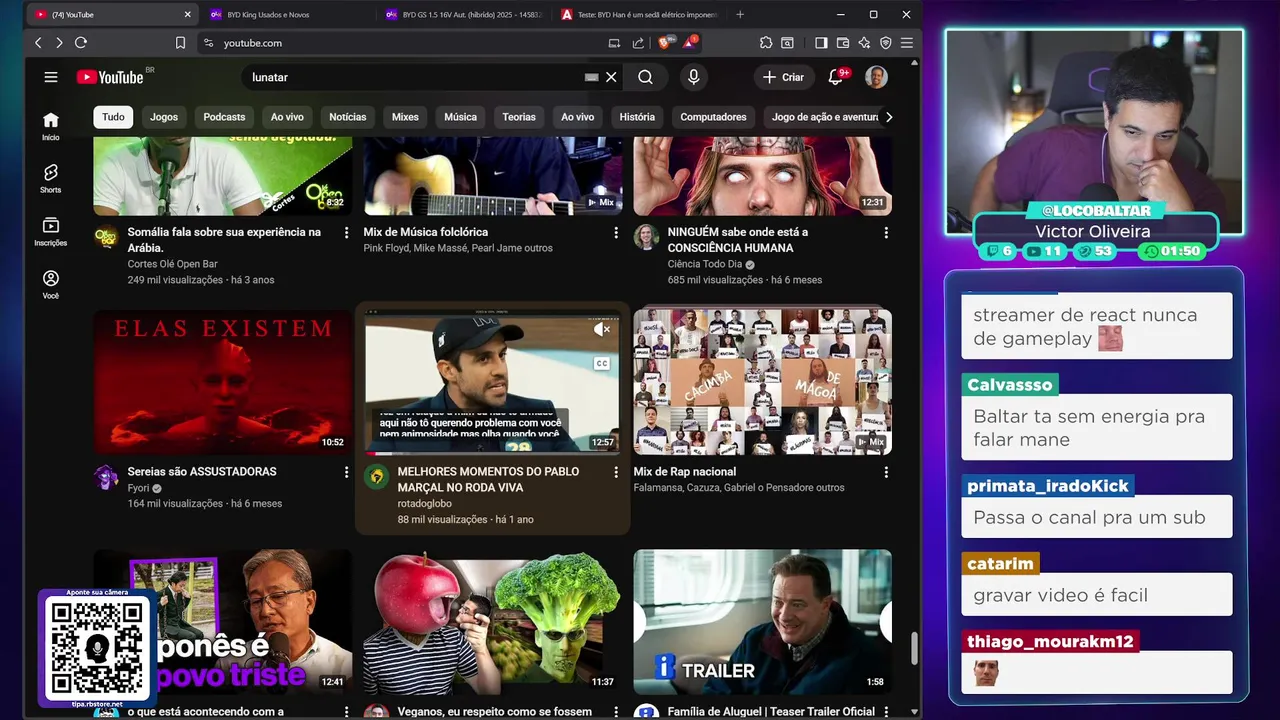Screen dimensions: 1280x720
Task: Switch to the Teste: BYD Han tab
Action: coord(639,14)
